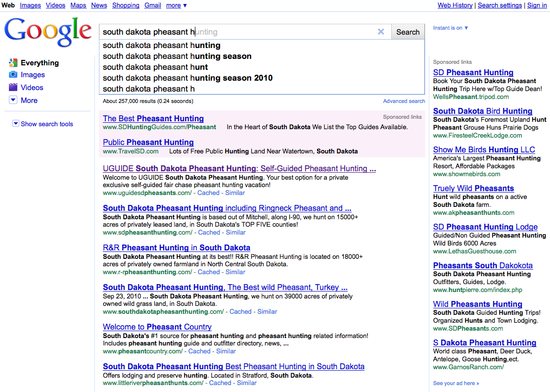Screen dimensions: 550x392
Task: Click the Images camera icon in sidebar
Action: [13, 75]
